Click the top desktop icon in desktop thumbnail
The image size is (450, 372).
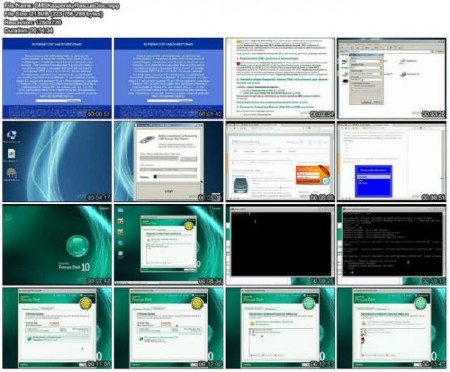click(x=12, y=135)
